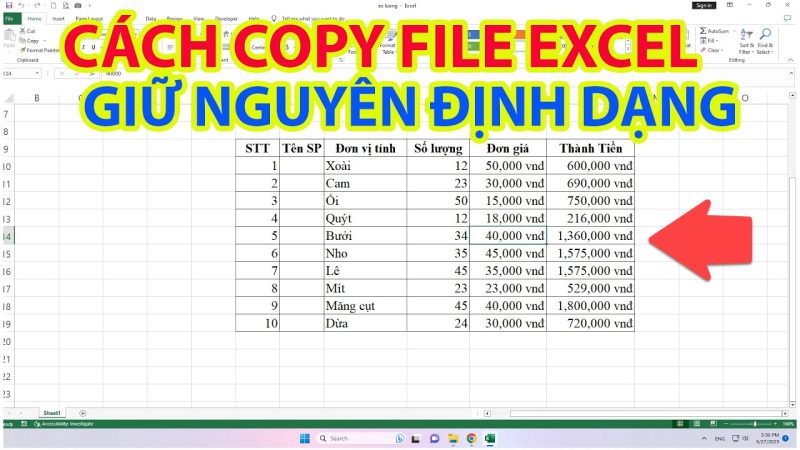Open Find & Select tool

[x=764, y=42]
